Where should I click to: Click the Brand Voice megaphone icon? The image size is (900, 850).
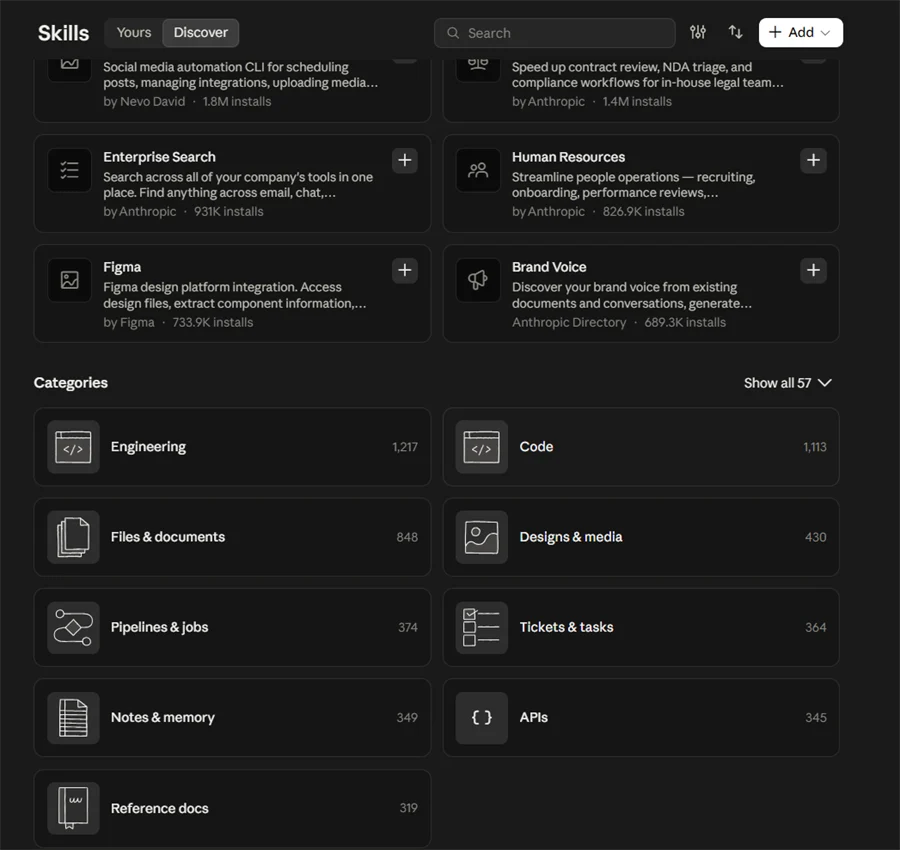[478, 280]
